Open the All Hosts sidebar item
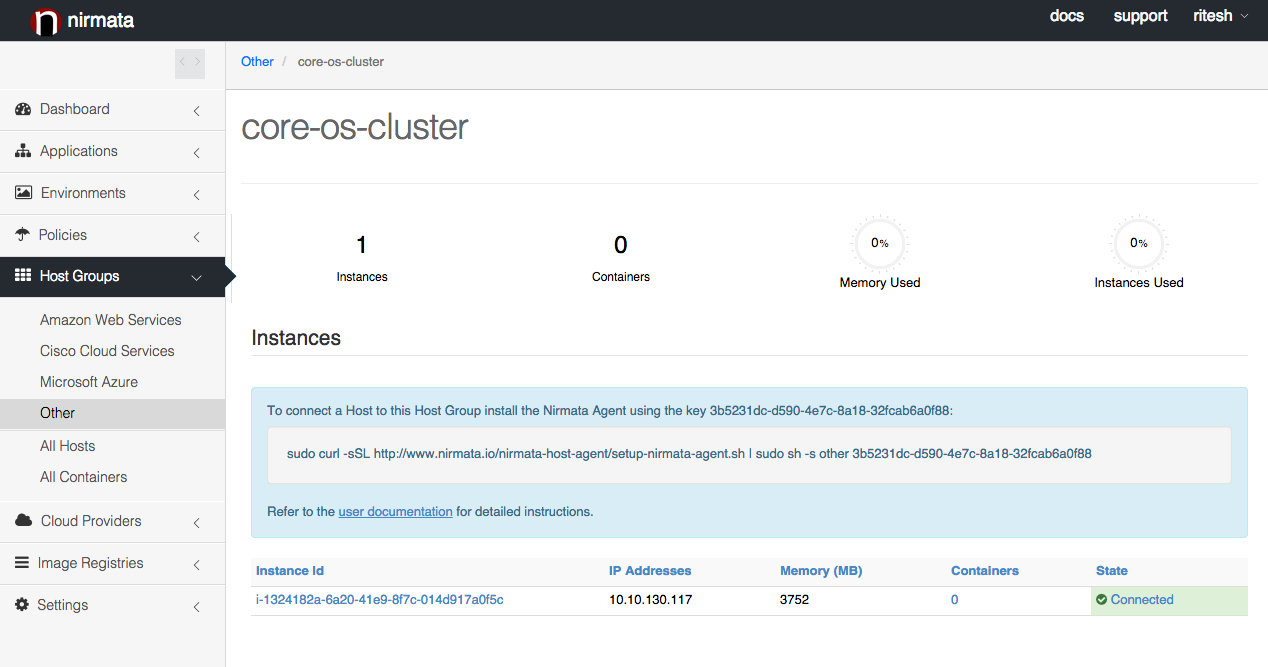 68,446
